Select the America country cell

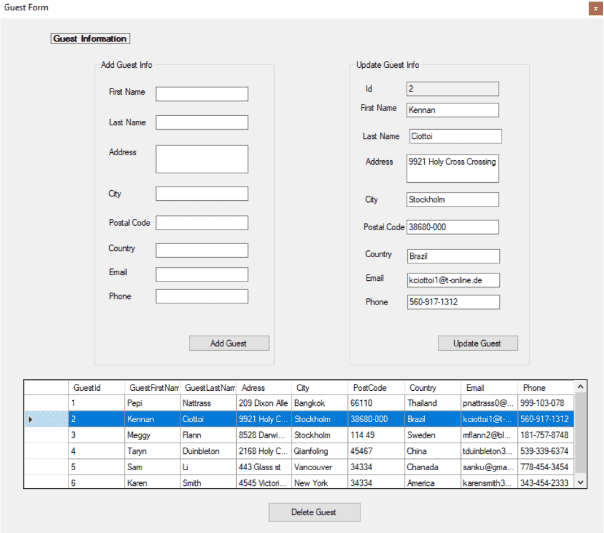tap(432, 482)
